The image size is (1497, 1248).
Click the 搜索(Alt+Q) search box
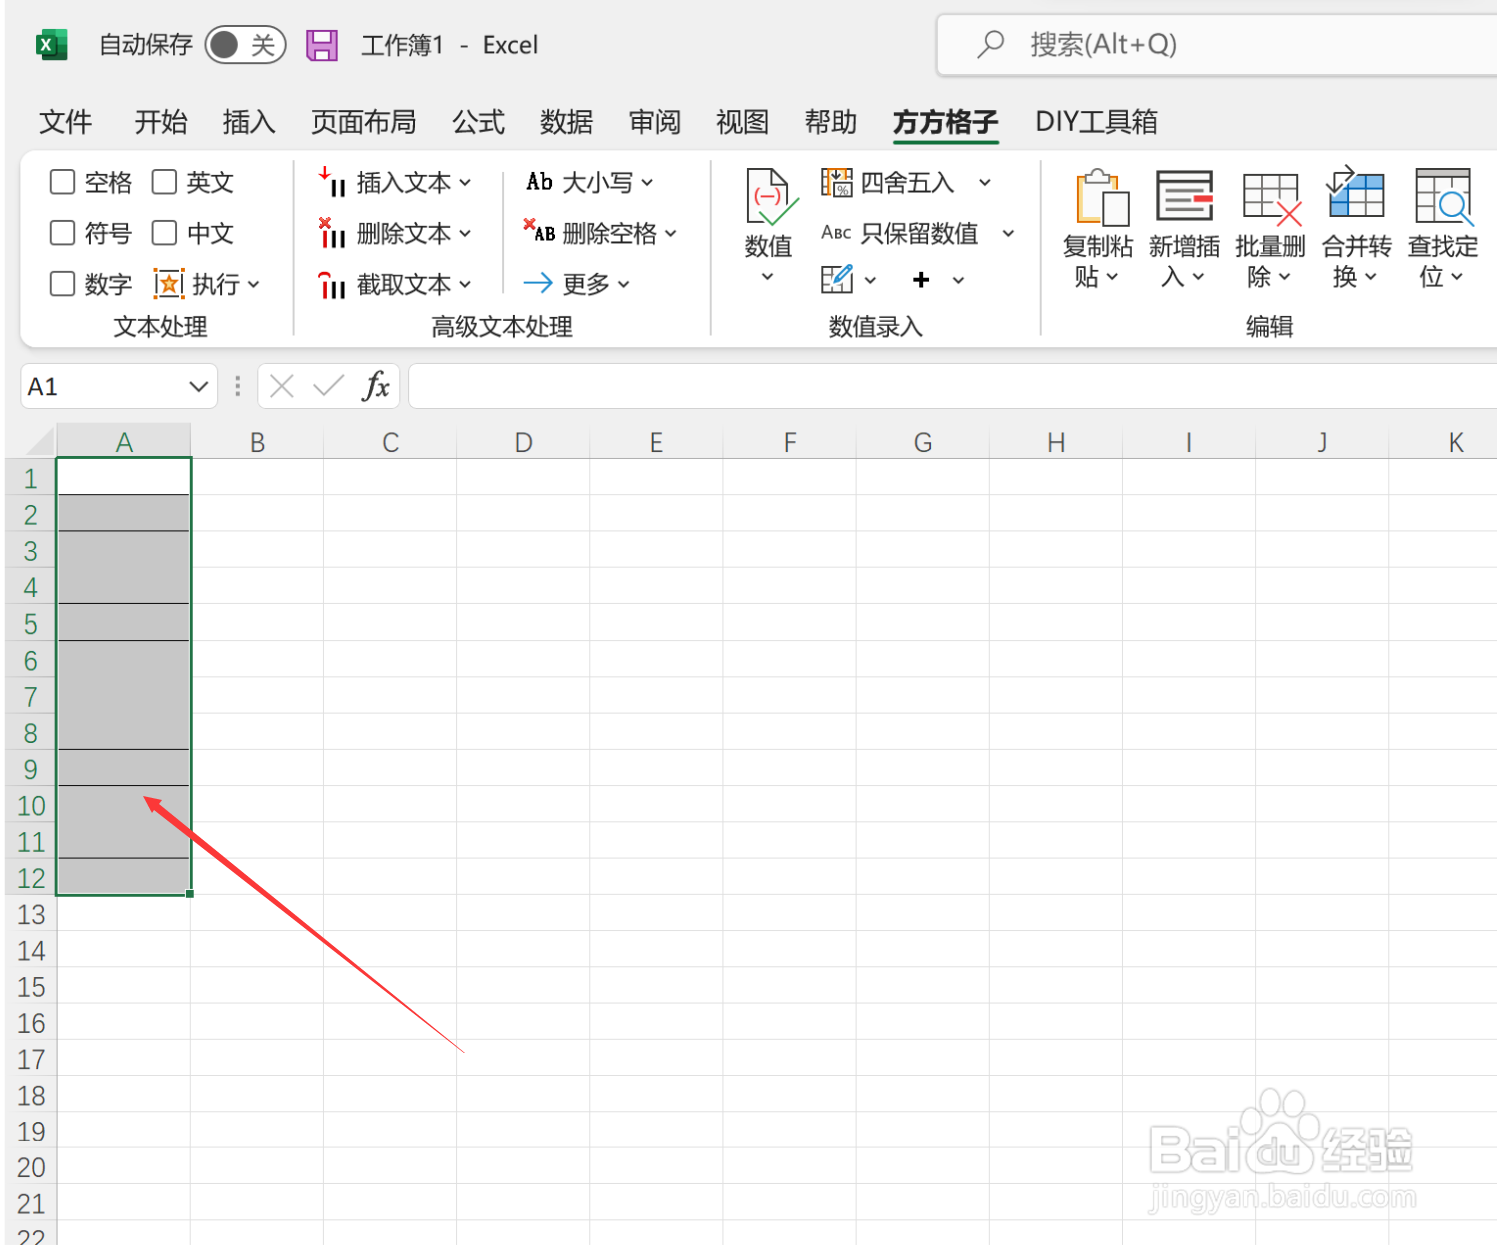[1217, 44]
